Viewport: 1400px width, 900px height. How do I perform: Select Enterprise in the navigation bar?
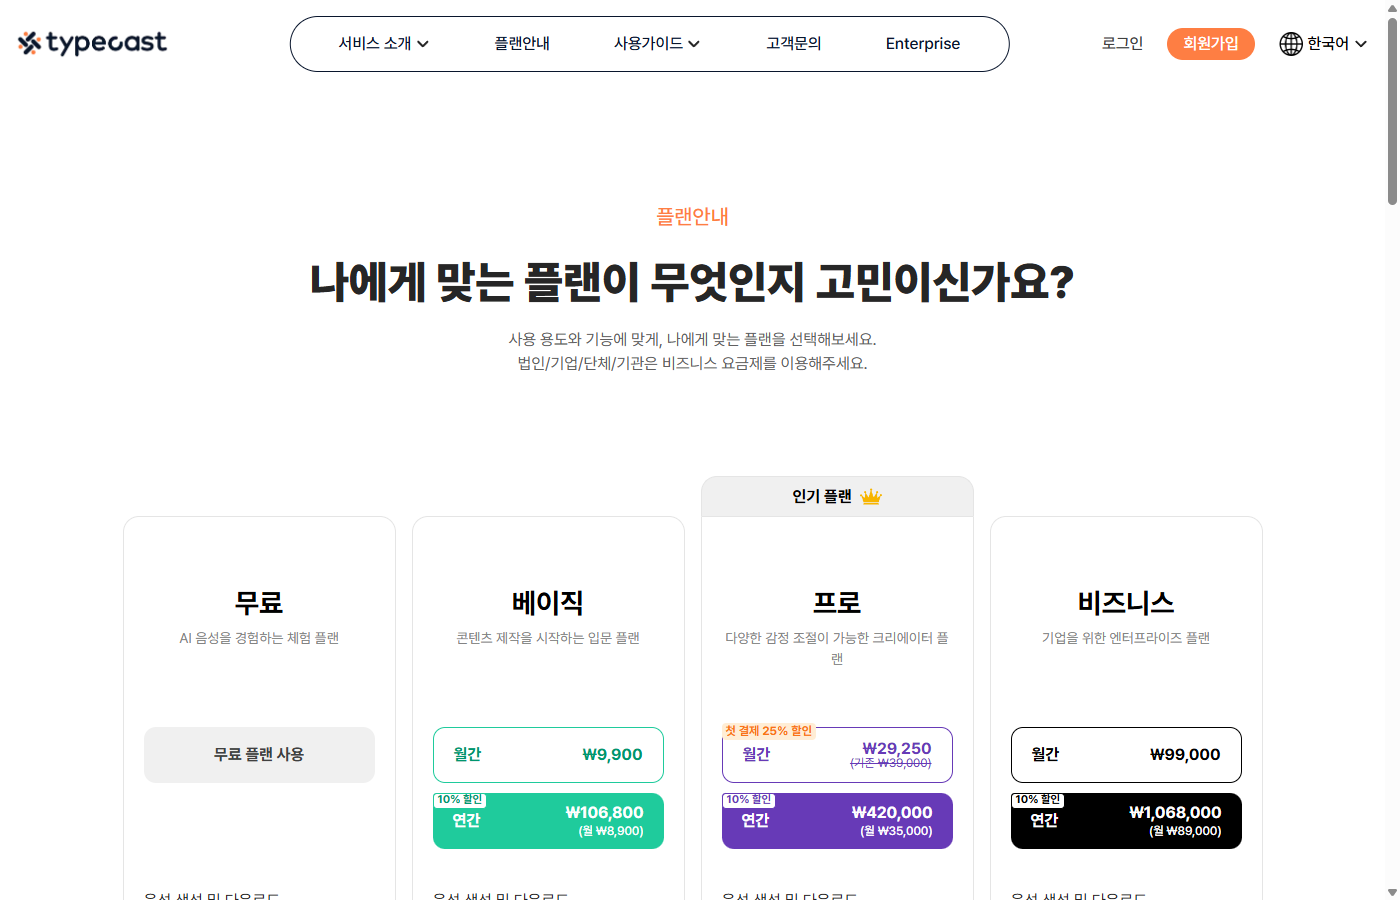click(x=922, y=43)
